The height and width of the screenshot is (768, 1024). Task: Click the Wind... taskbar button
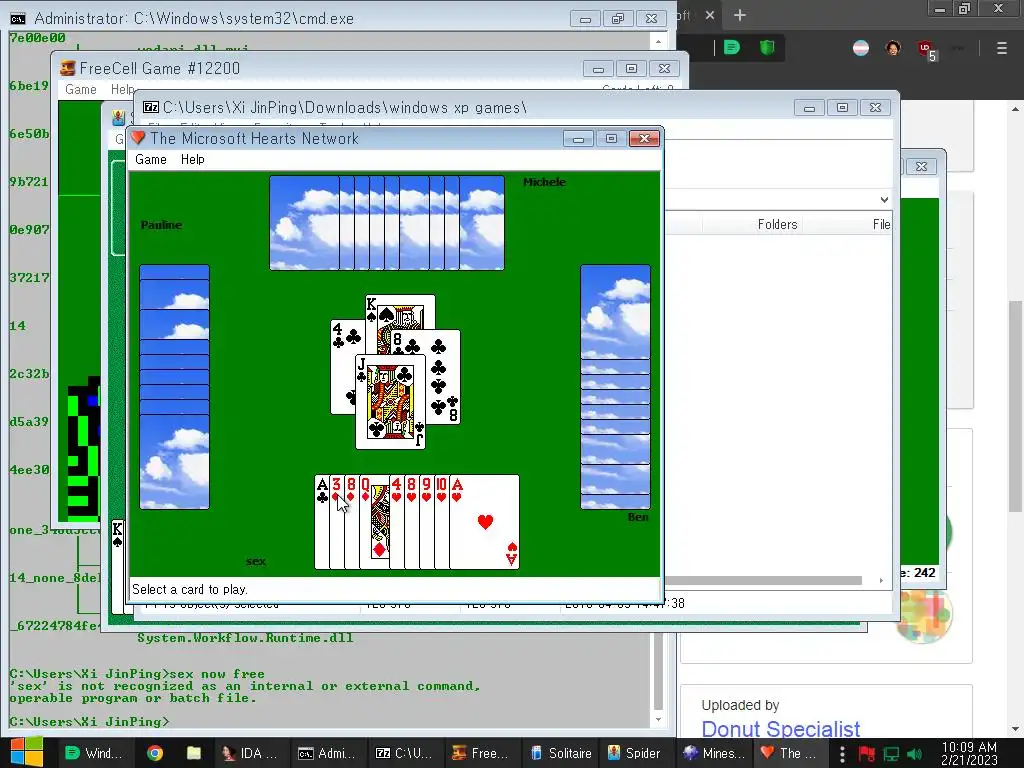(x=95, y=753)
